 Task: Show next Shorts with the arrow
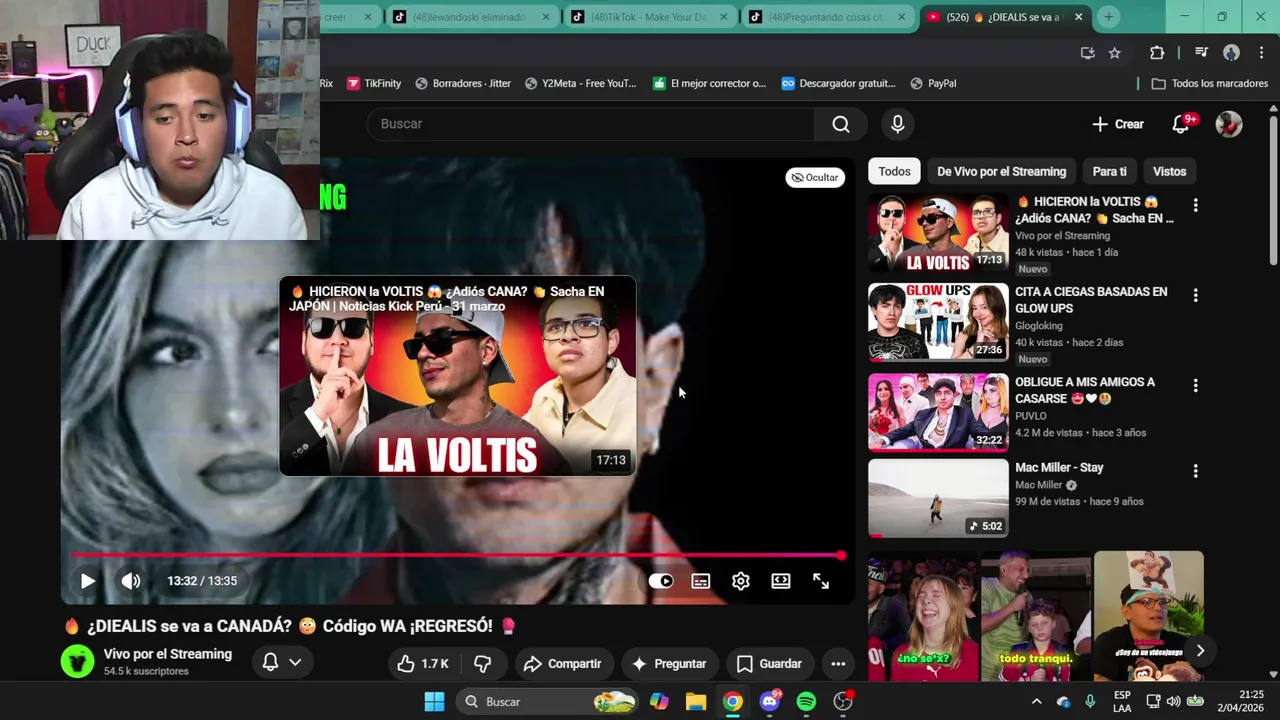(1200, 651)
